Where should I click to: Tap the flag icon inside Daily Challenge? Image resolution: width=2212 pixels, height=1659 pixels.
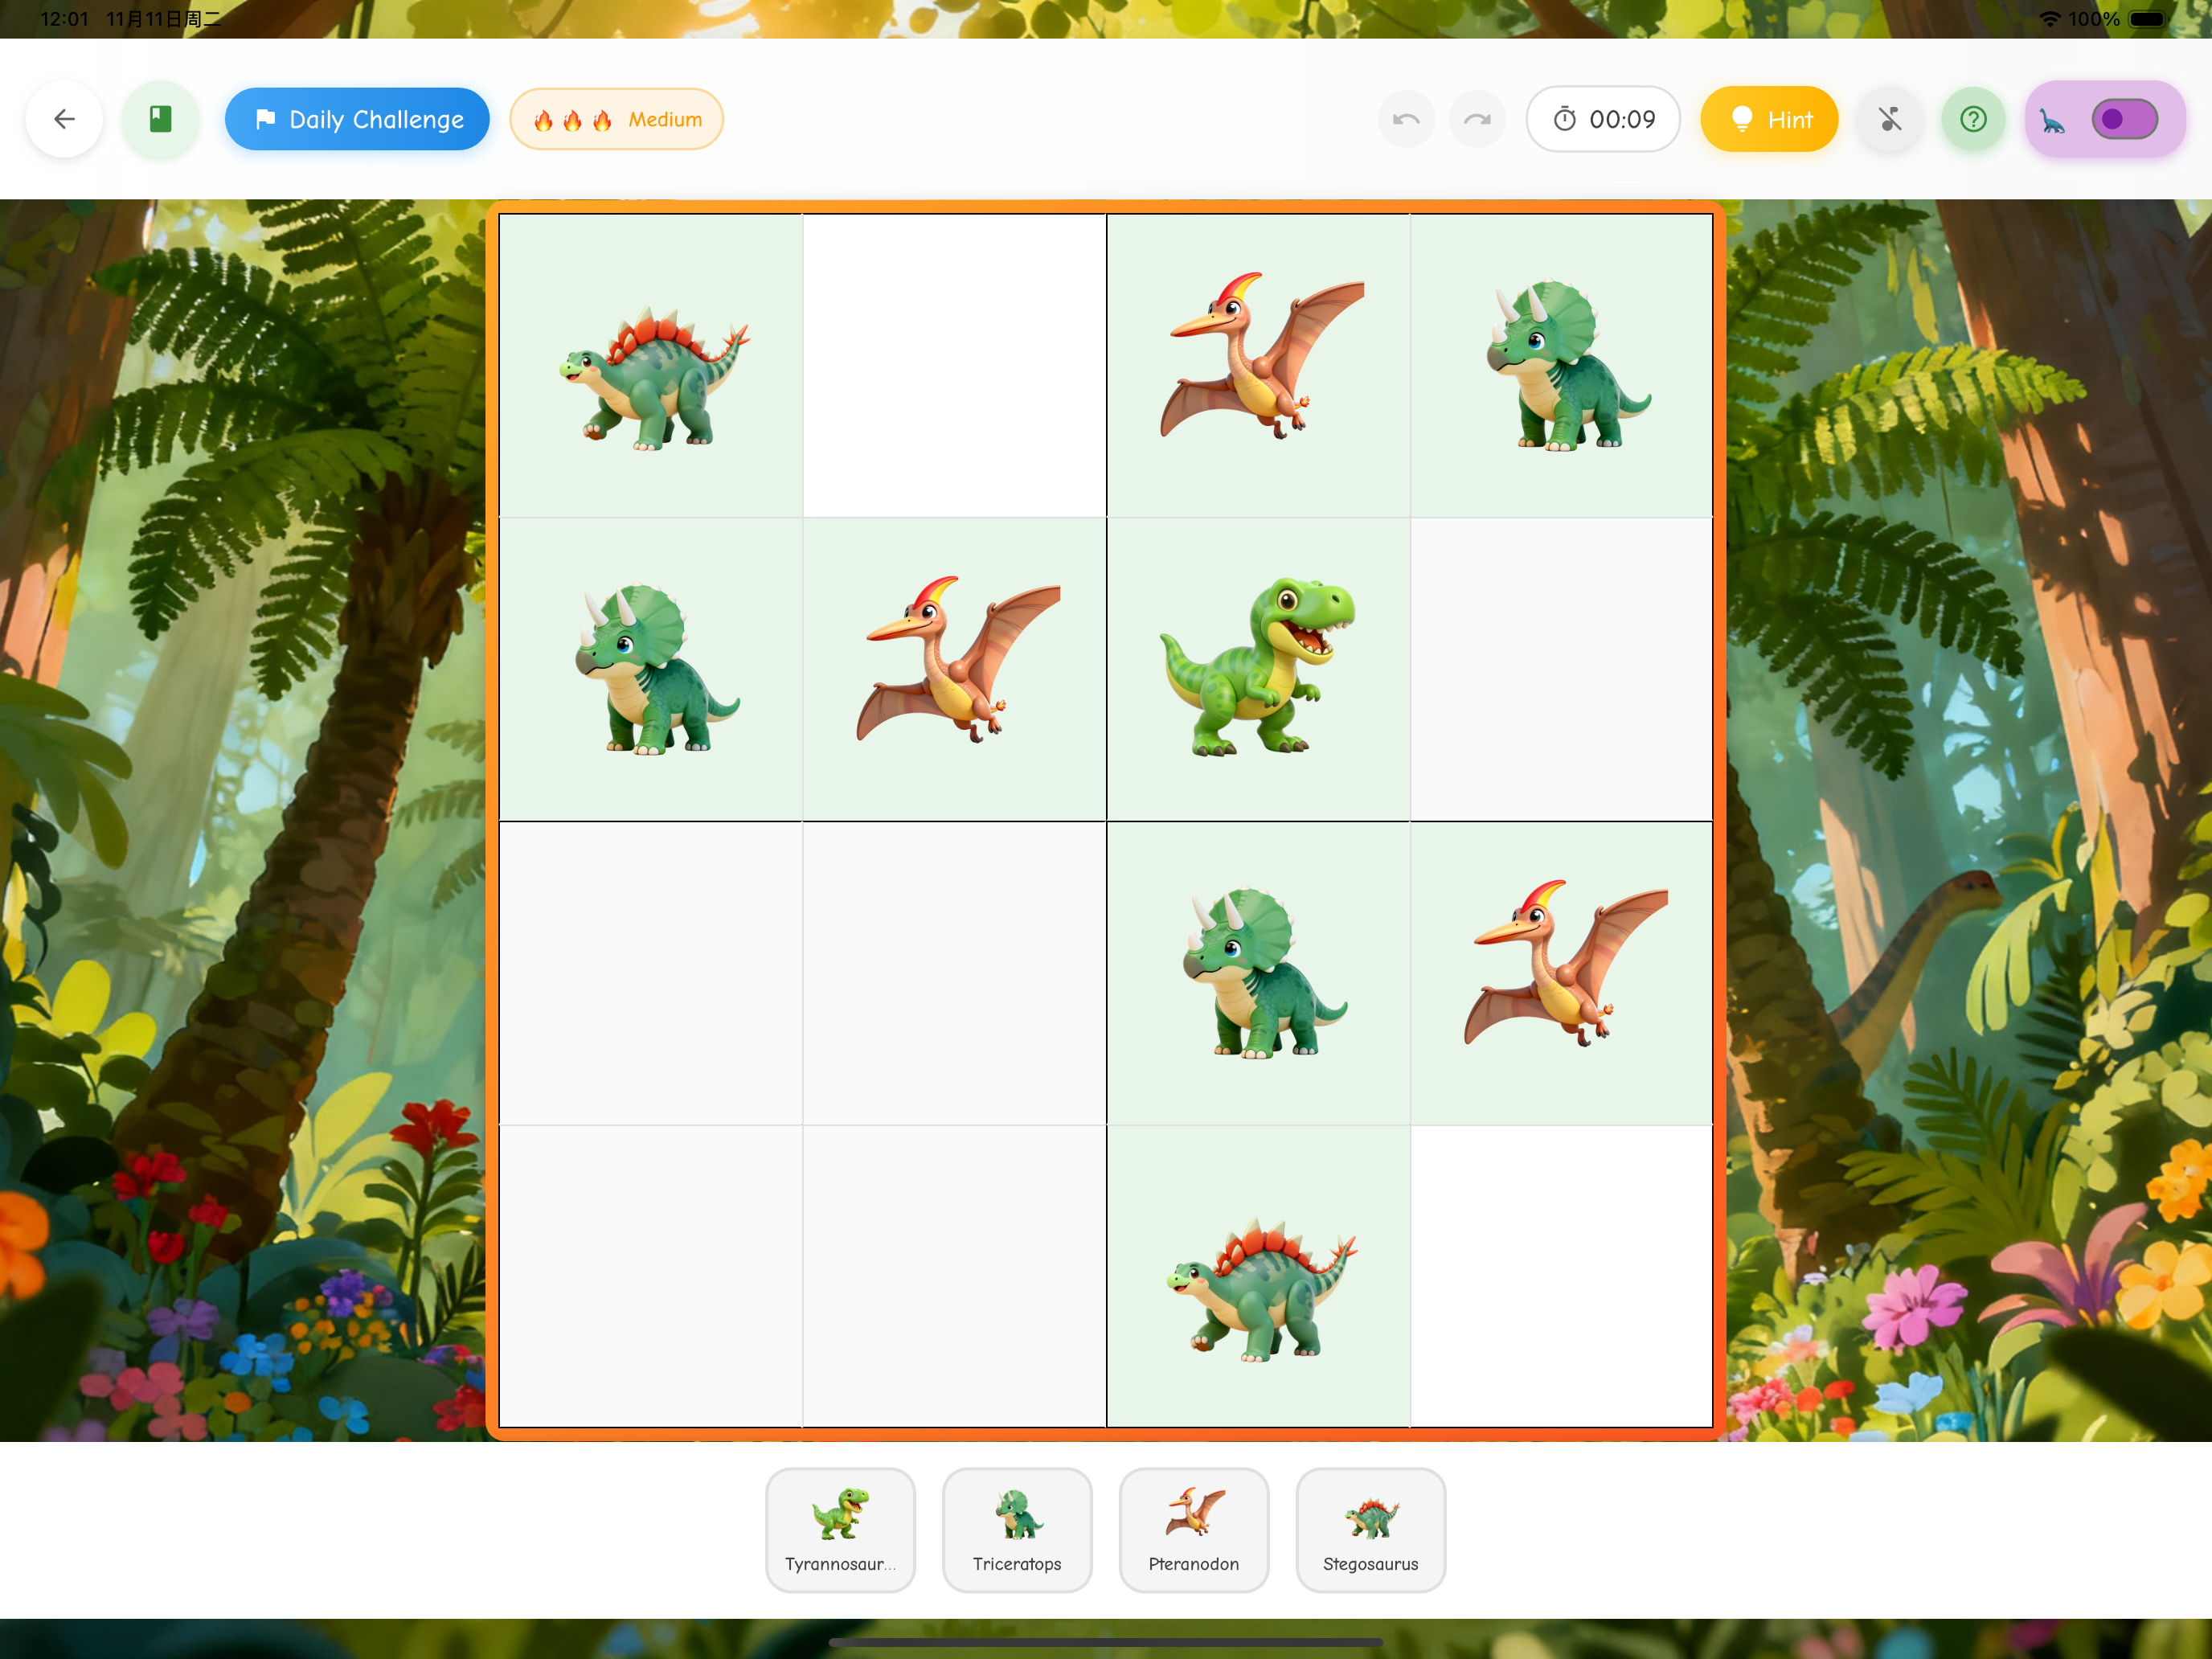[x=265, y=119]
